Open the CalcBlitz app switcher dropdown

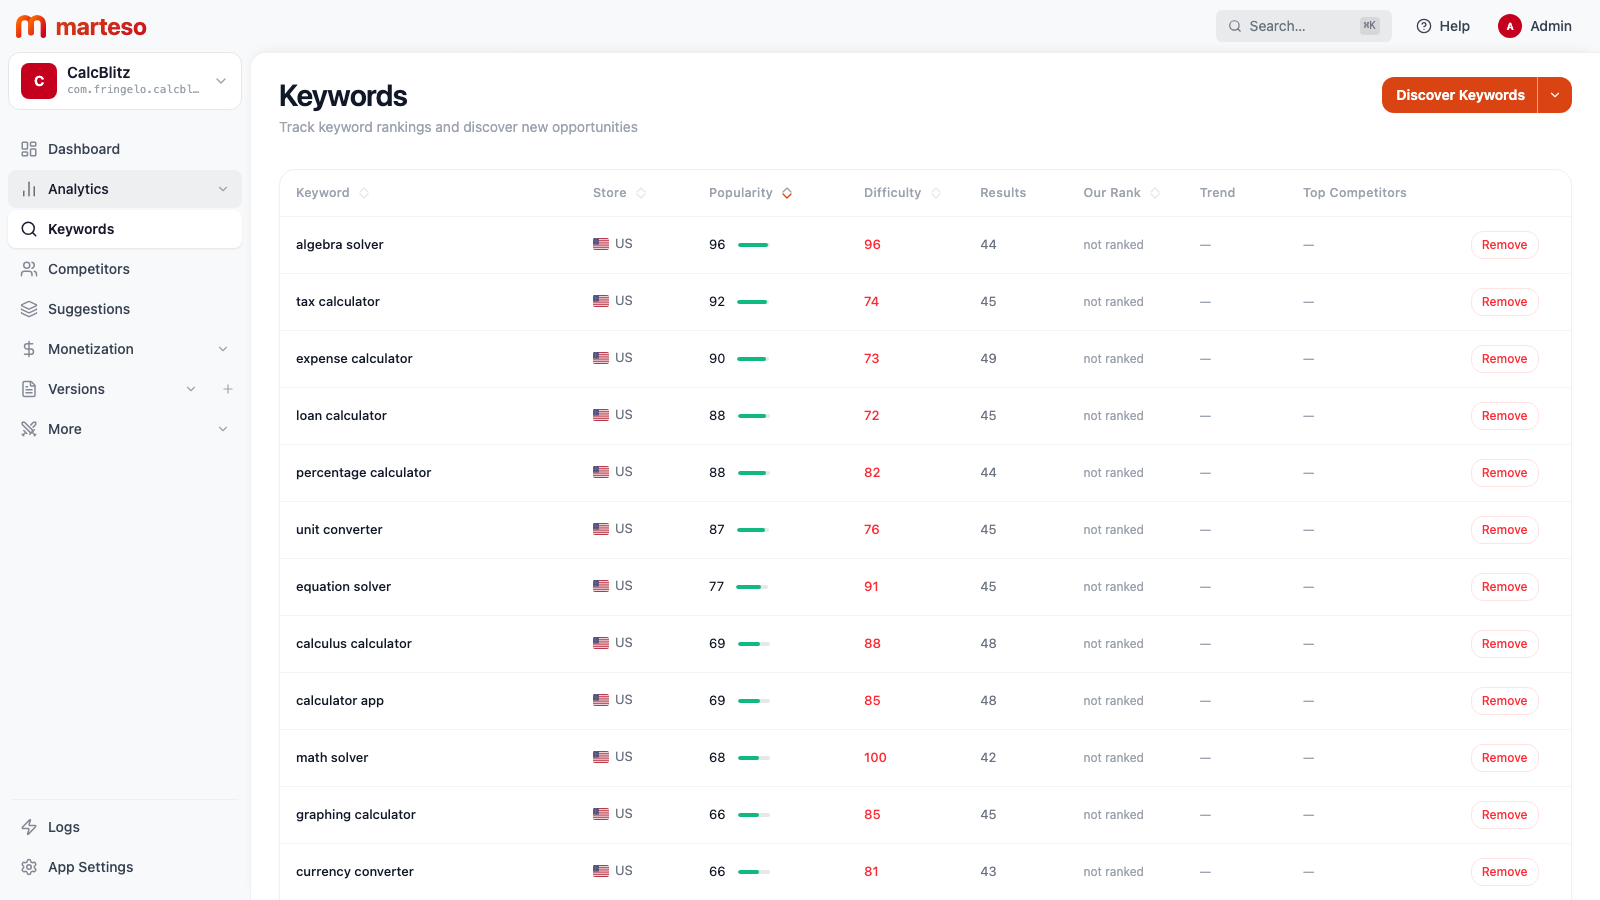coord(221,81)
